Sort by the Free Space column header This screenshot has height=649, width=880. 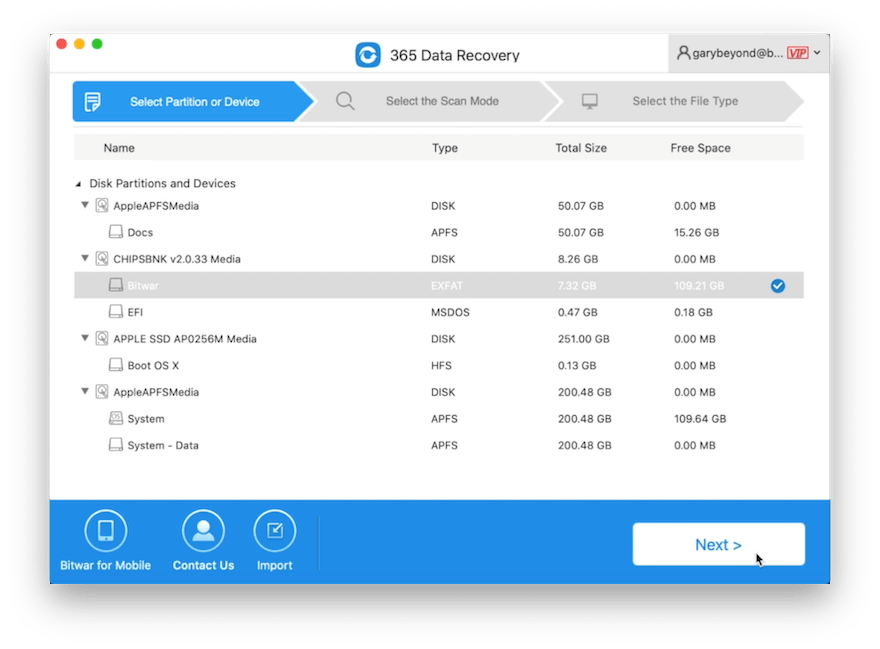[700, 148]
